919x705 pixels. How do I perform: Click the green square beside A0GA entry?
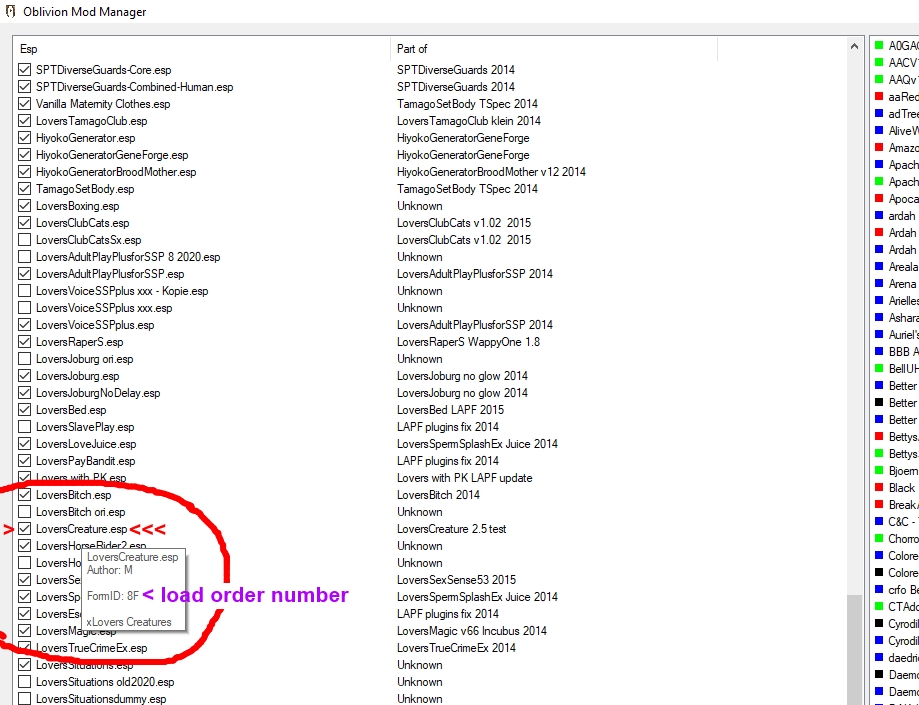(x=879, y=45)
